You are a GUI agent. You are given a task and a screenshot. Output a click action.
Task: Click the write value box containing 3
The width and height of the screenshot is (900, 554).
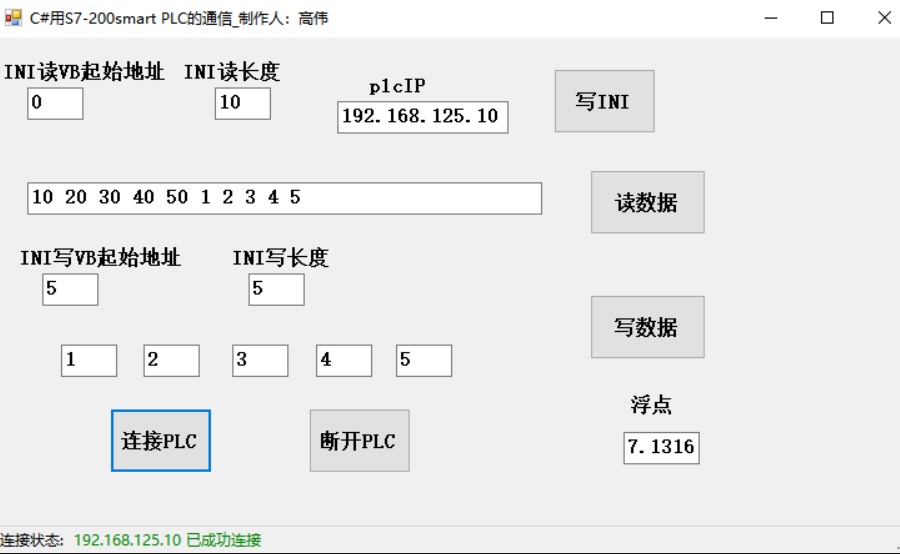(x=260, y=360)
